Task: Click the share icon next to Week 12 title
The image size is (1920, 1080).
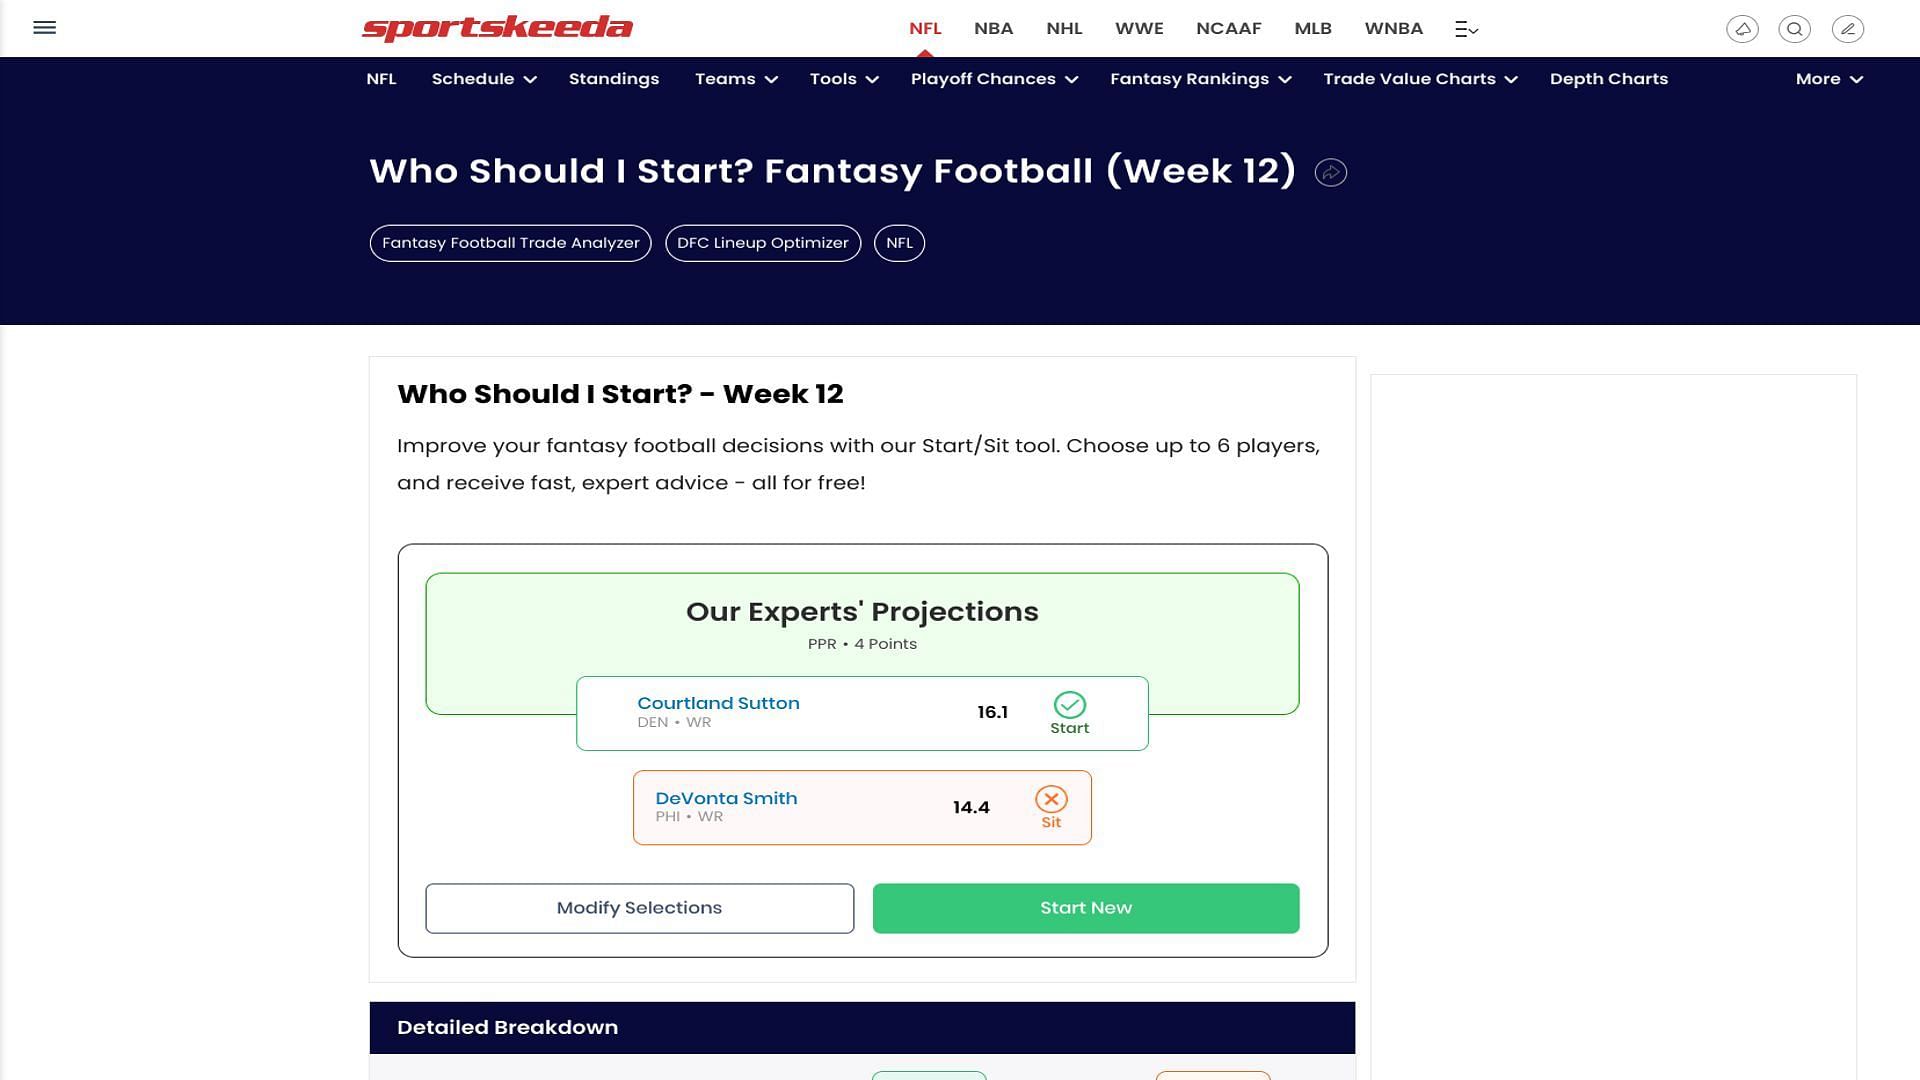Action: tap(1331, 171)
